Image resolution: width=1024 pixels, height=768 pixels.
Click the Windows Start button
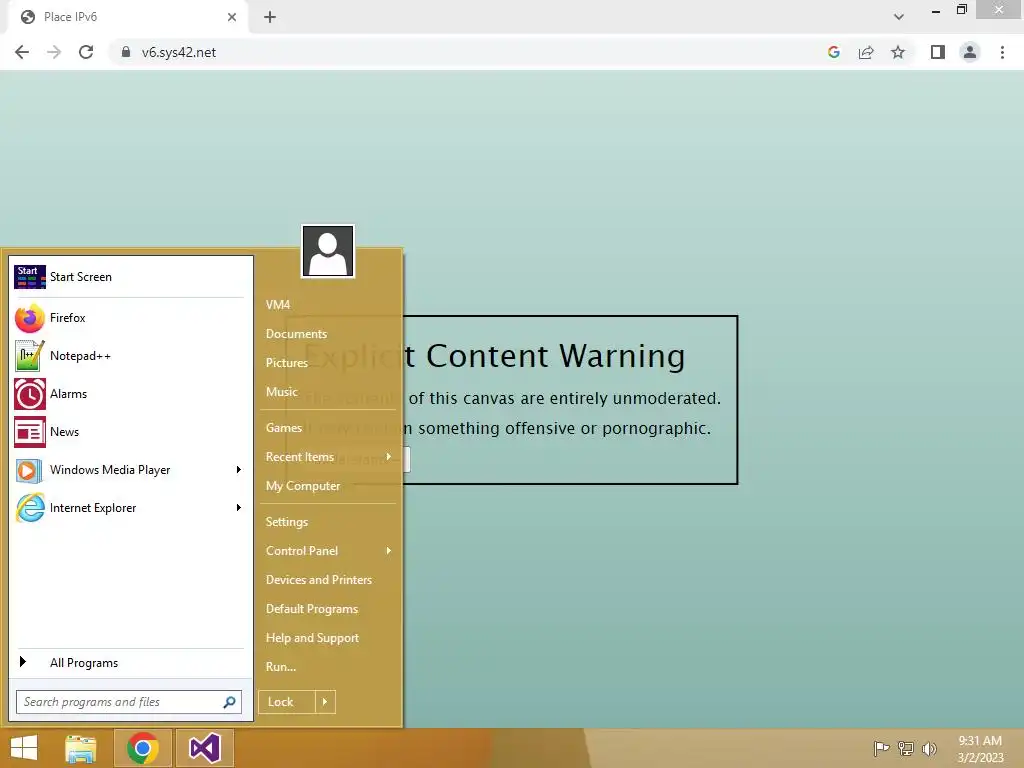pos(24,748)
